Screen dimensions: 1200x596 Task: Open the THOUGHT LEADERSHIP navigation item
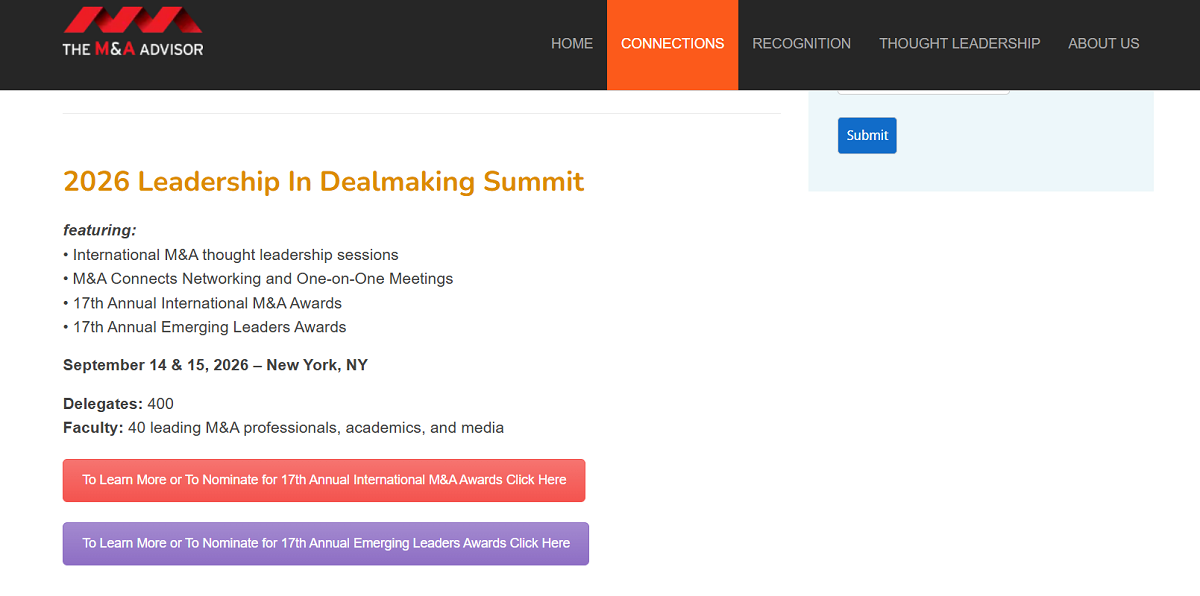pos(959,43)
